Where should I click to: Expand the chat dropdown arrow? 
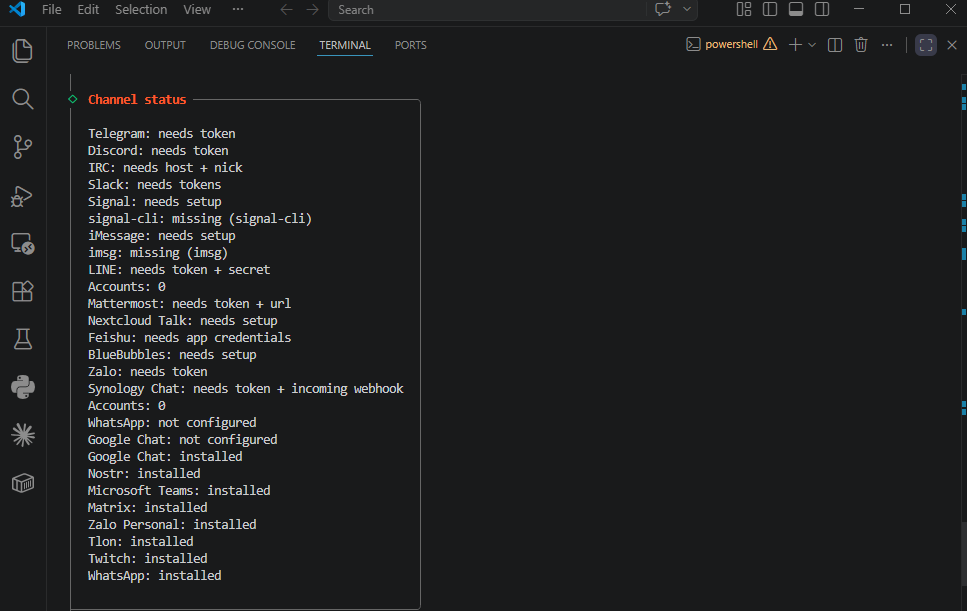(686, 9)
